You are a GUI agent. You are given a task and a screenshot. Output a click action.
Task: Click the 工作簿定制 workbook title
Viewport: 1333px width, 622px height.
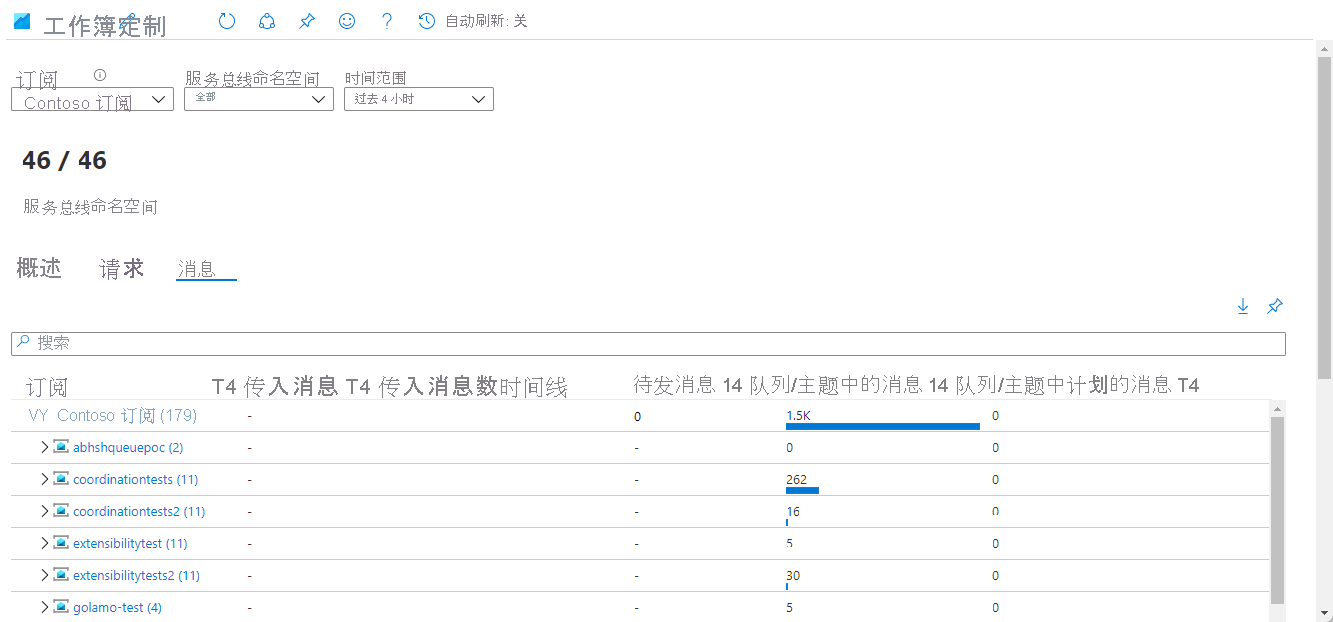tap(105, 26)
